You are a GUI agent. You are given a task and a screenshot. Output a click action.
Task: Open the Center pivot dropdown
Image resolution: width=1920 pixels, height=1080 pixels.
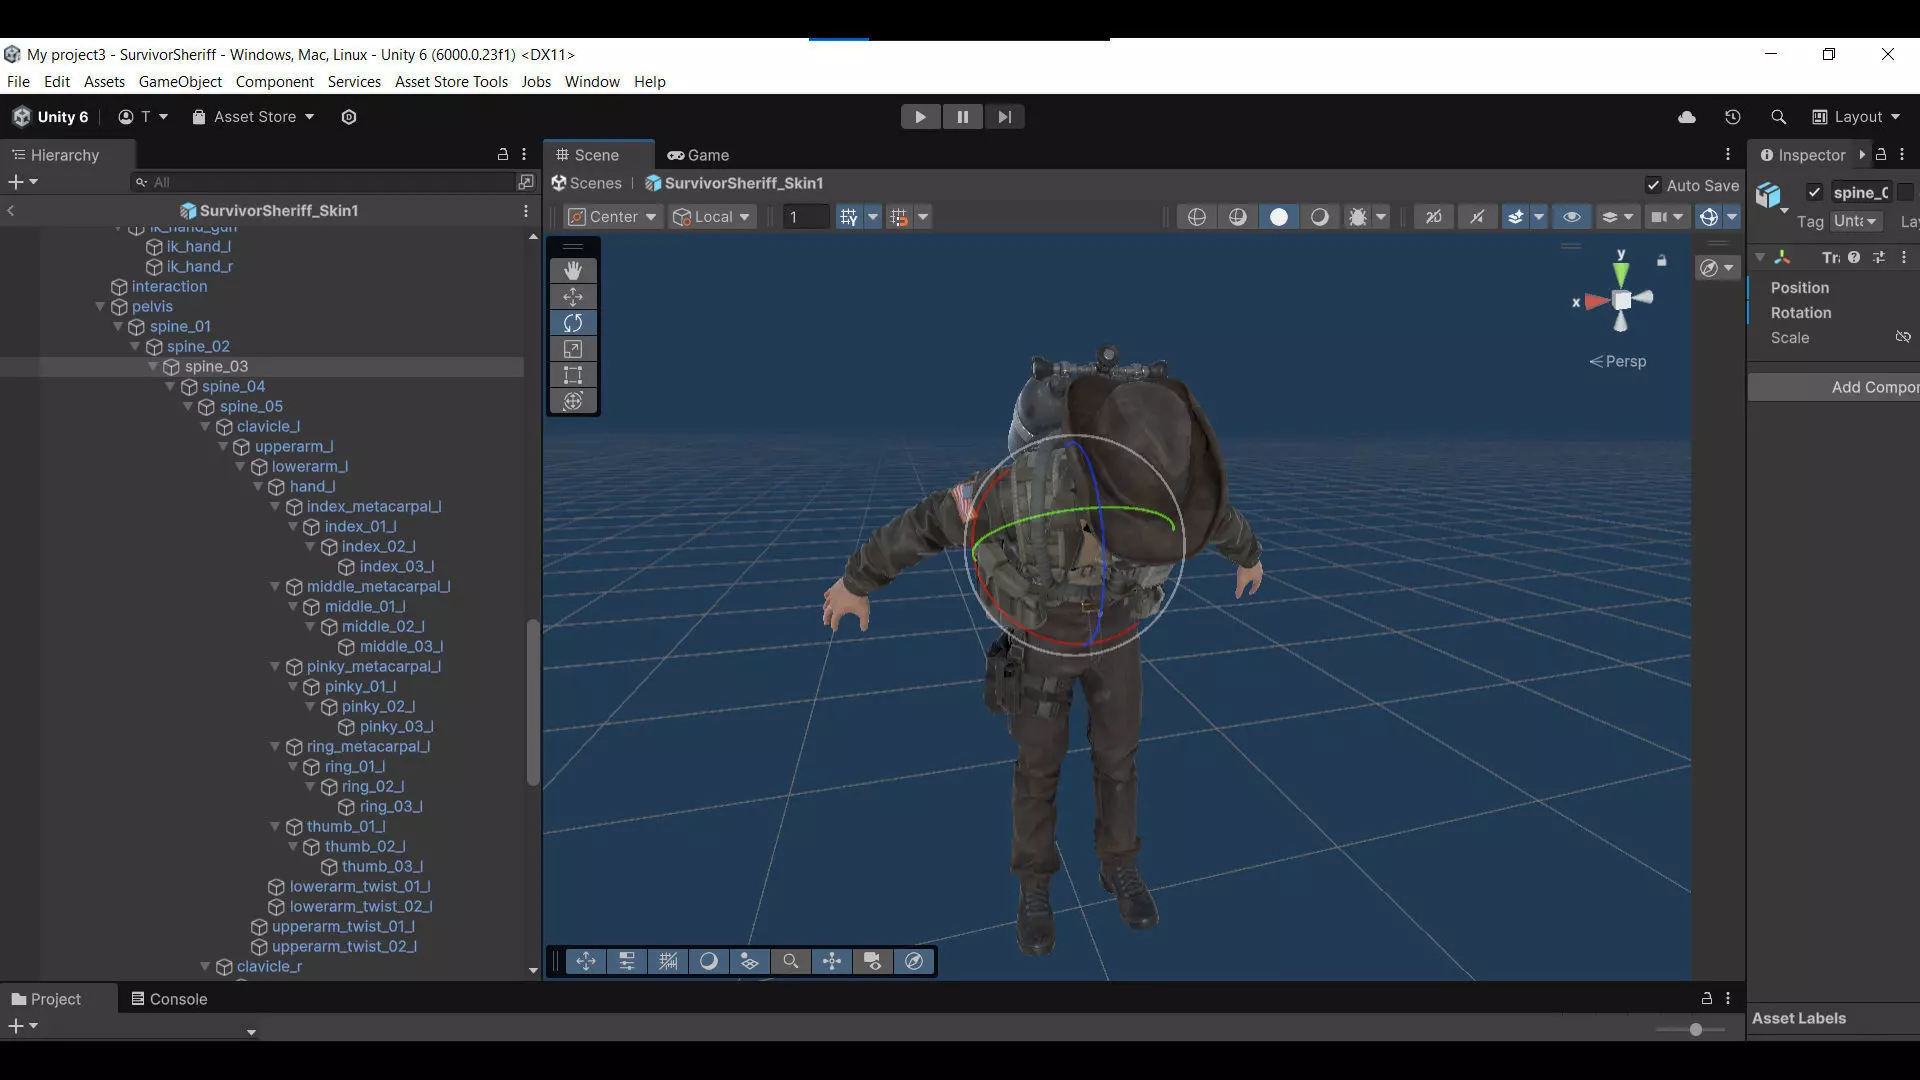(613, 217)
